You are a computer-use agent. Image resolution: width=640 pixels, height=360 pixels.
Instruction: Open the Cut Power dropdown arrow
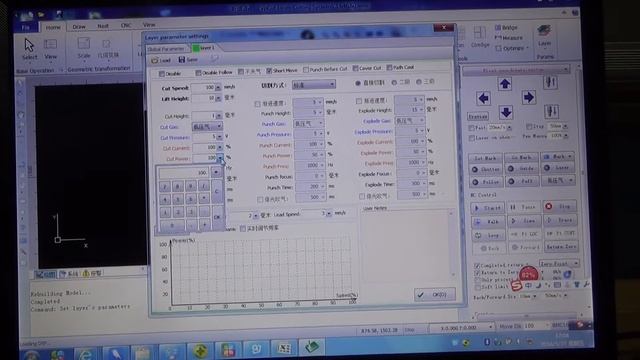coord(220,158)
